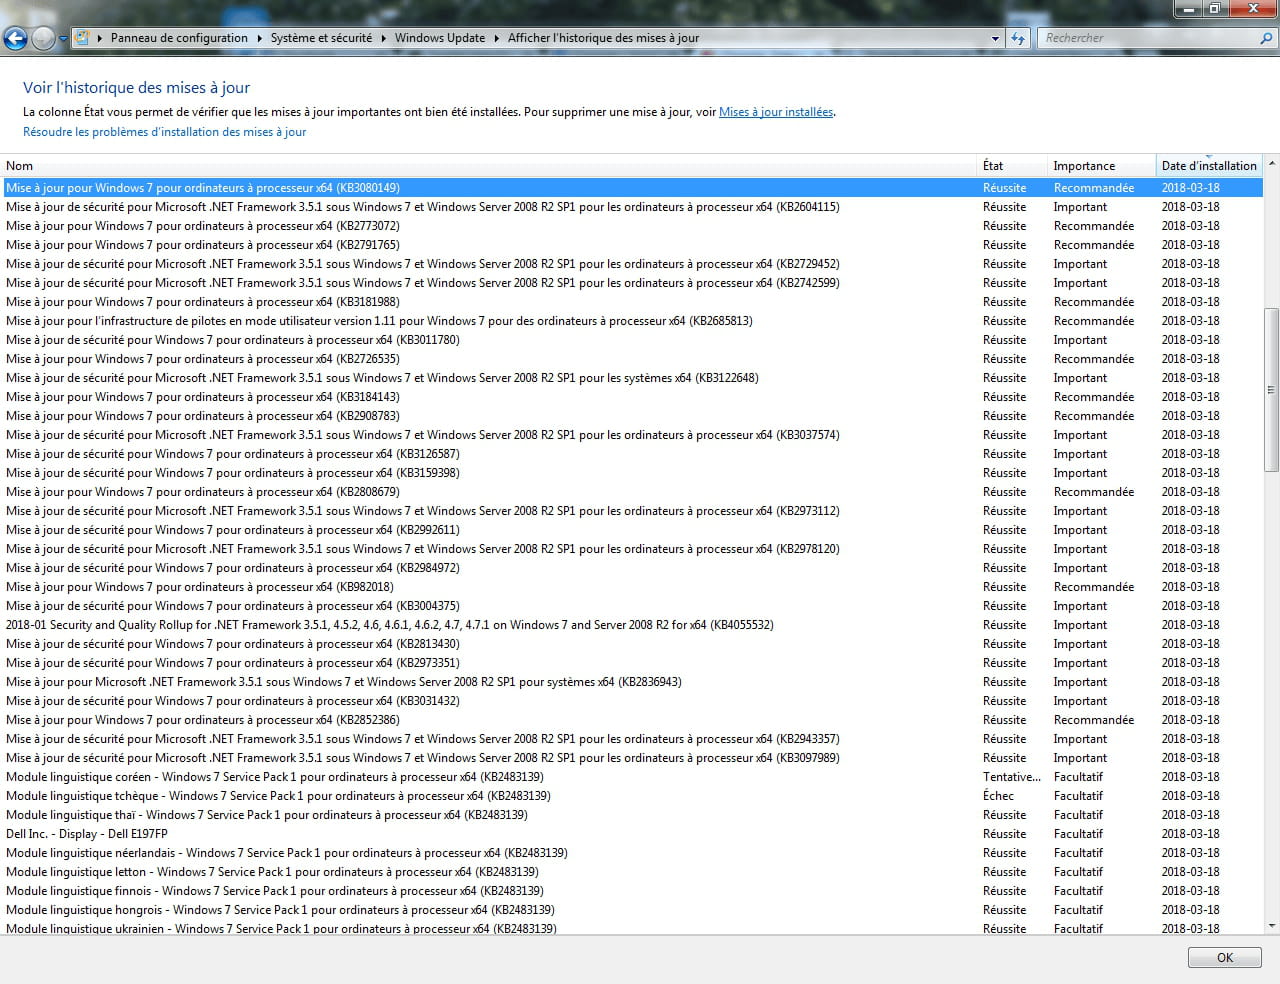Open the recent pages dropdown arrow
1280x984 pixels.
click(x=63, y=39)
